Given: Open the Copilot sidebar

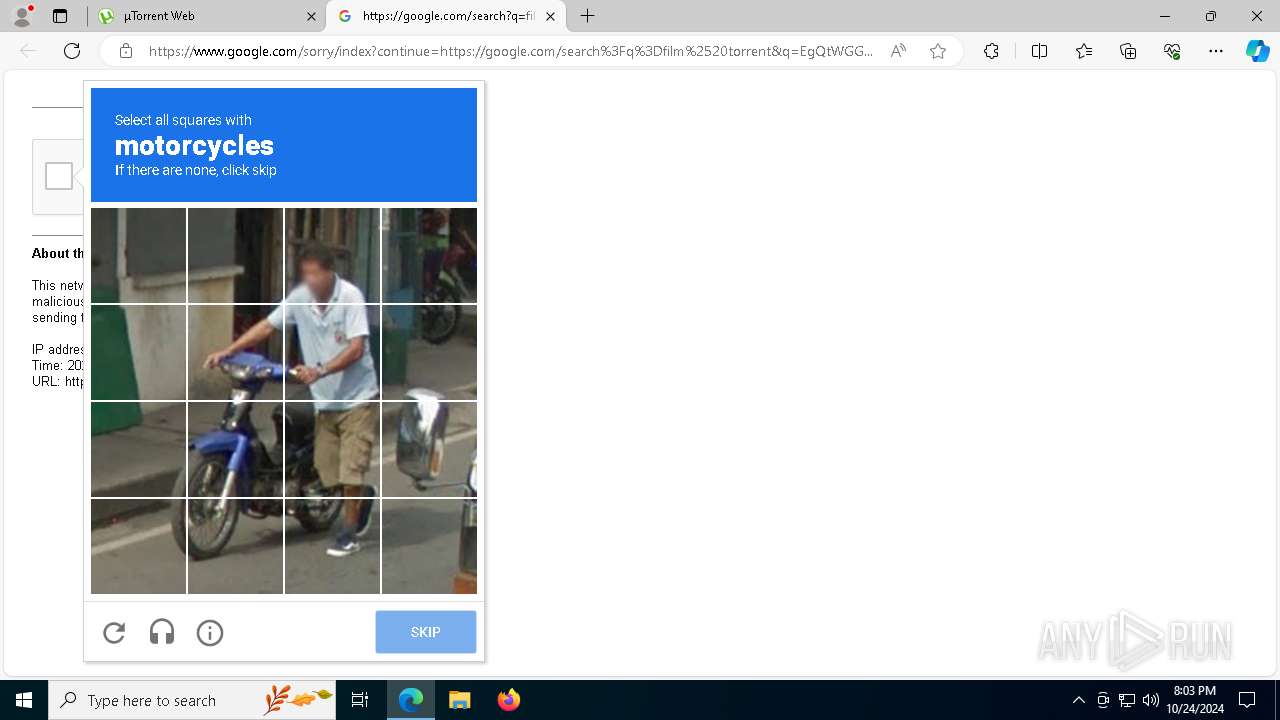Looking at the screenshot, I should (x=1258, y=51).
